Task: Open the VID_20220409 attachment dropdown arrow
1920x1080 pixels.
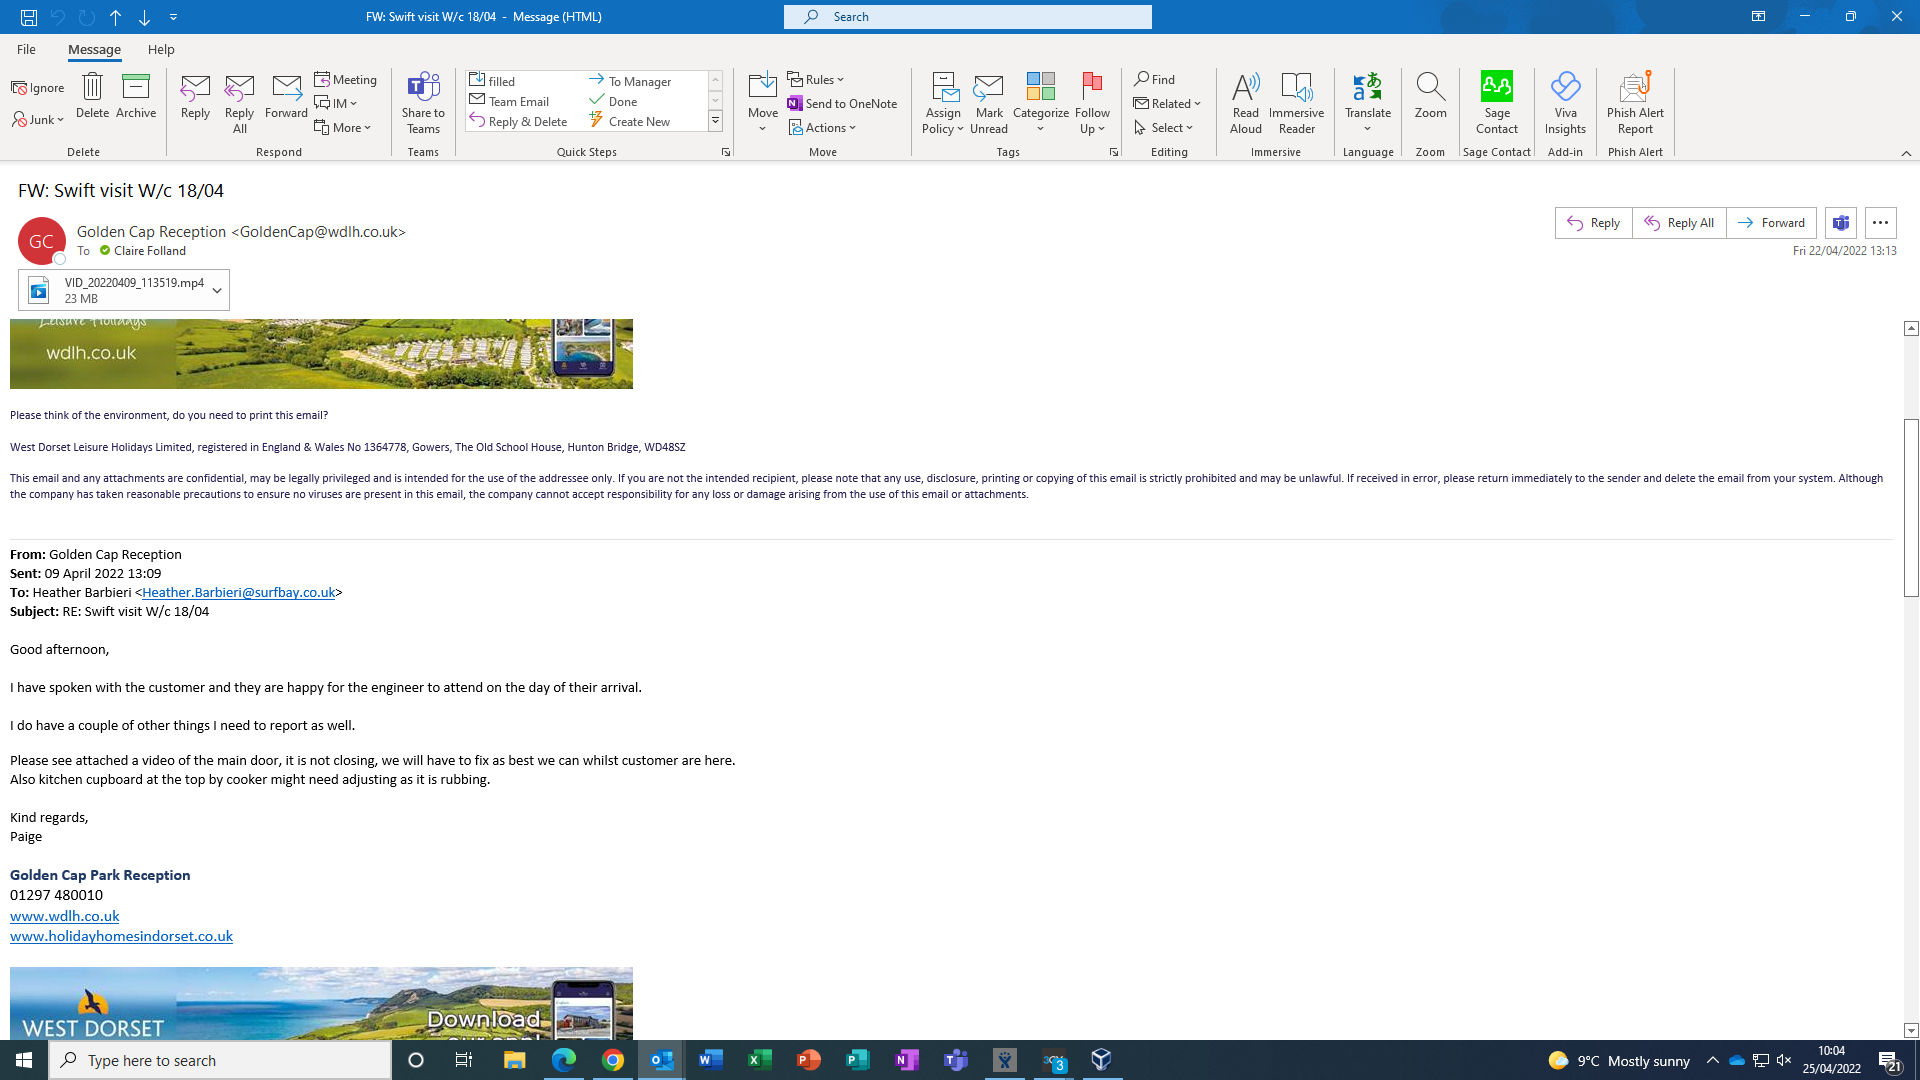Action: pos(217,290)
